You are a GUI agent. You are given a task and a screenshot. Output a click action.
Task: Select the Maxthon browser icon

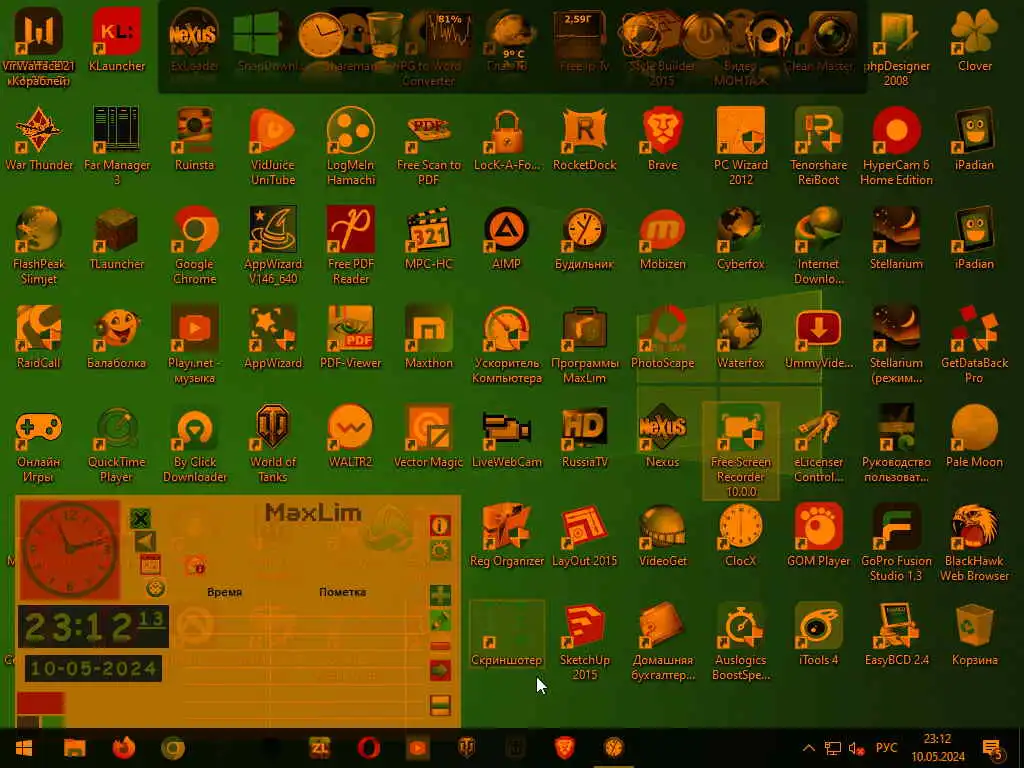click(x=428, y=337)
